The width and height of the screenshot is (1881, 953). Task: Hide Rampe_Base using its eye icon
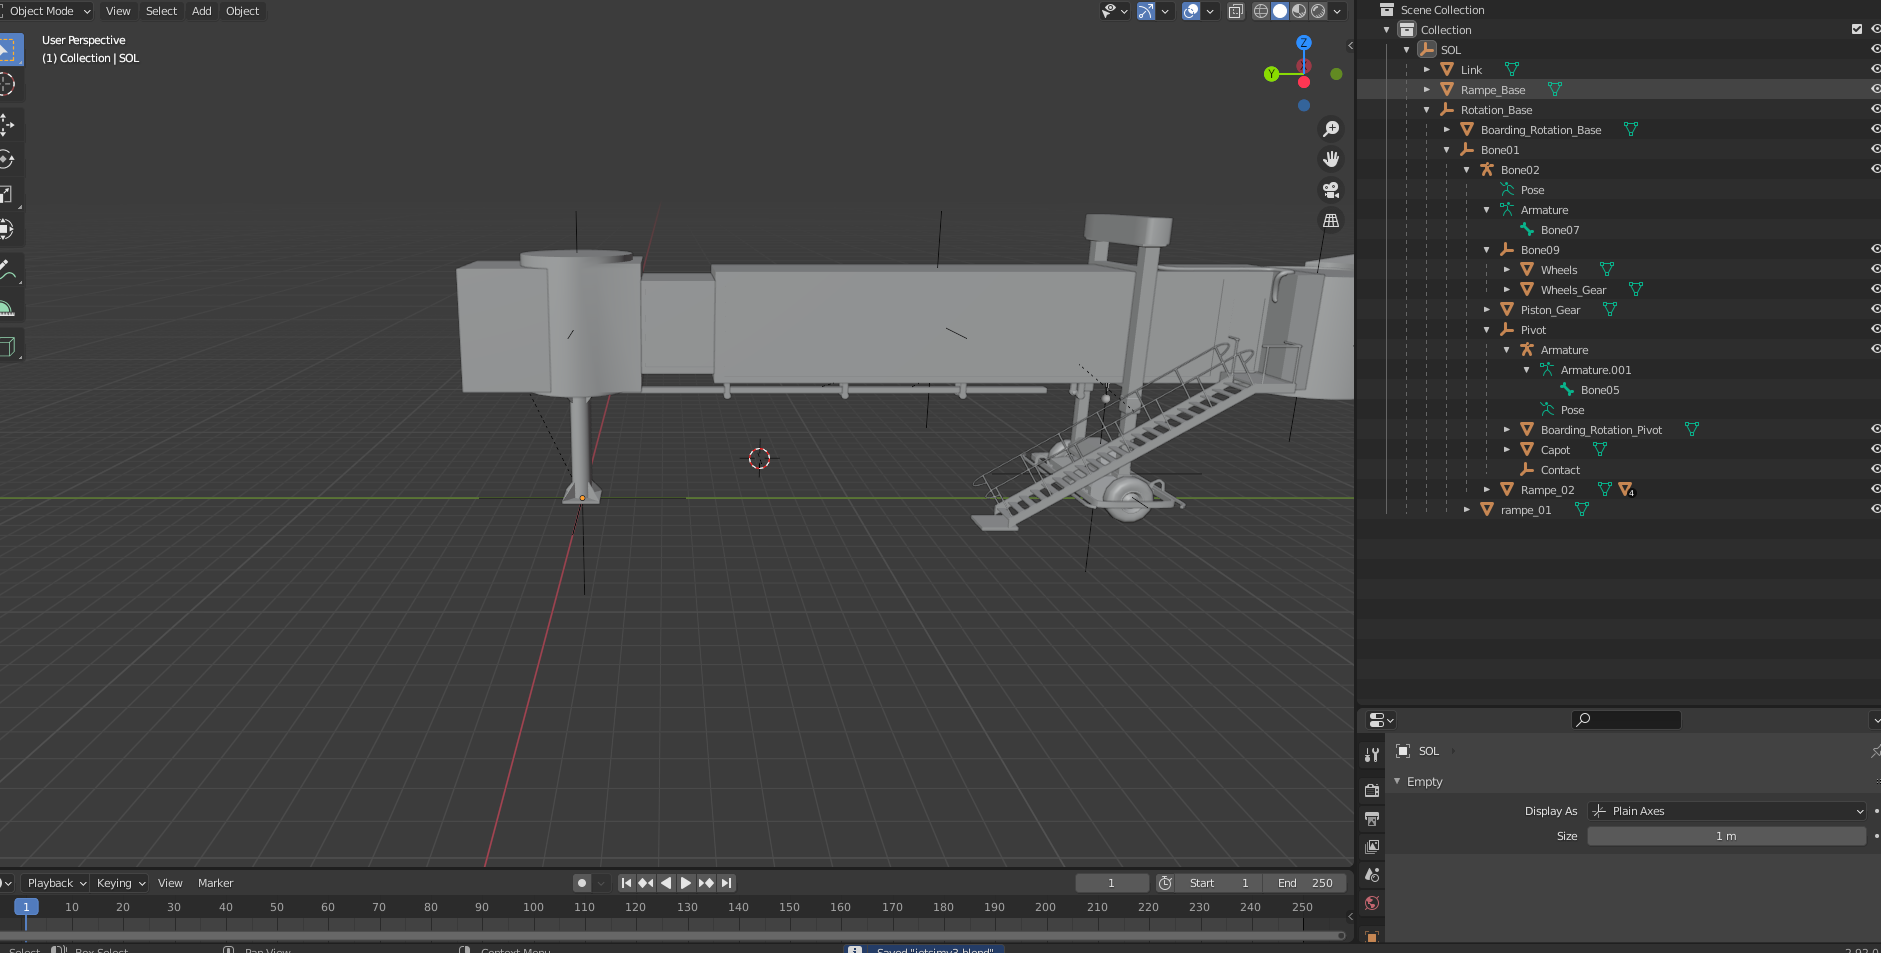[x=1875, y=89]
